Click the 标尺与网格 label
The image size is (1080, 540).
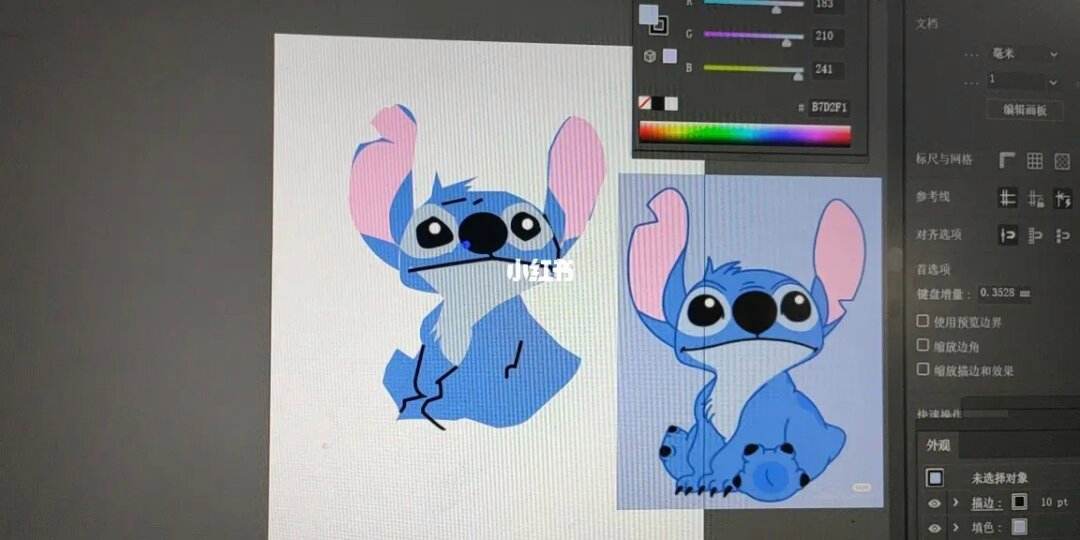(944, 159)
